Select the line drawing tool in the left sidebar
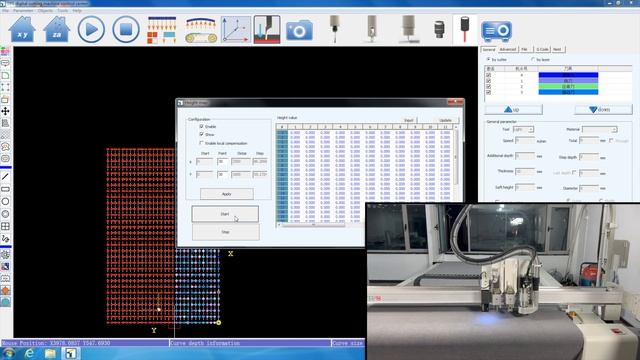Viewport: 640px width, 360px height. (5, 177)
